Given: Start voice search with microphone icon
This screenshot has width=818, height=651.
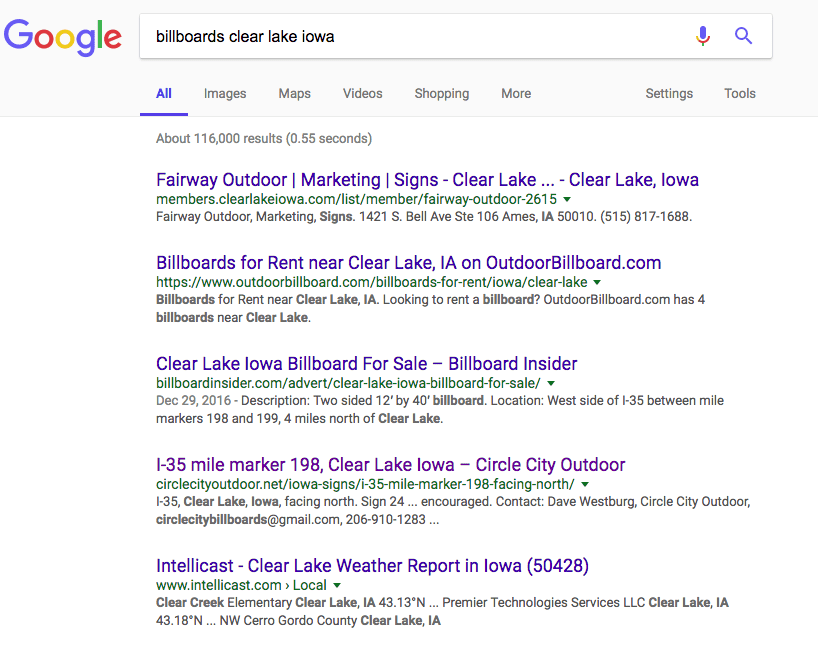Looking at the screenshot, I should coord(703,36).
